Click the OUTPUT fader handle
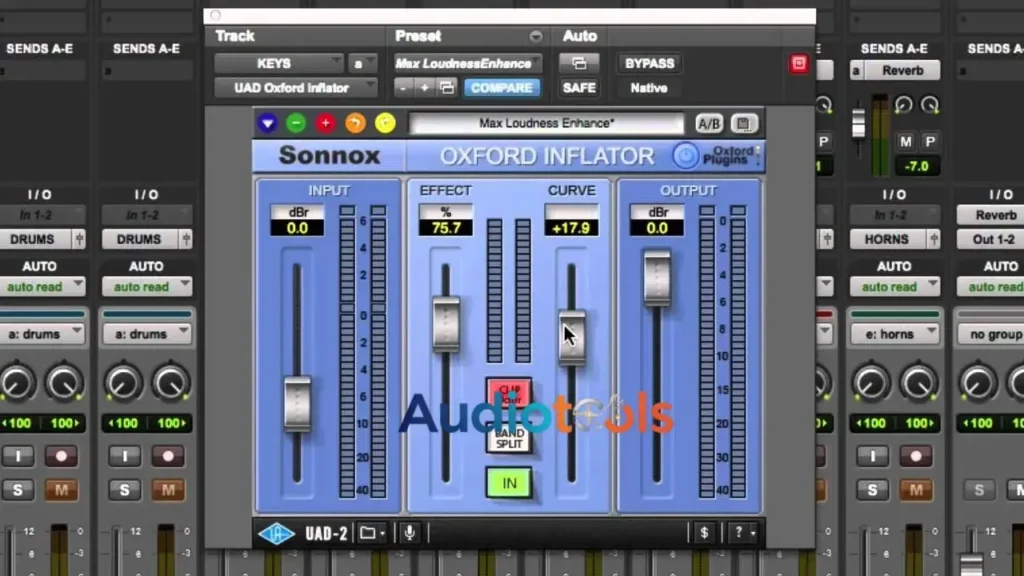 [657, 278]
